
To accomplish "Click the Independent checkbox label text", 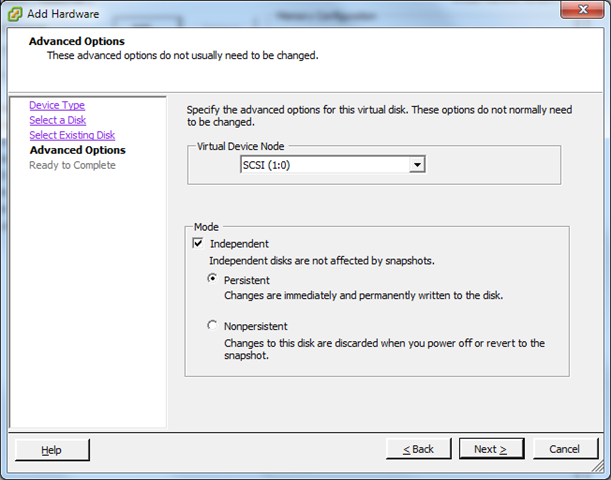I will (238, 243).
